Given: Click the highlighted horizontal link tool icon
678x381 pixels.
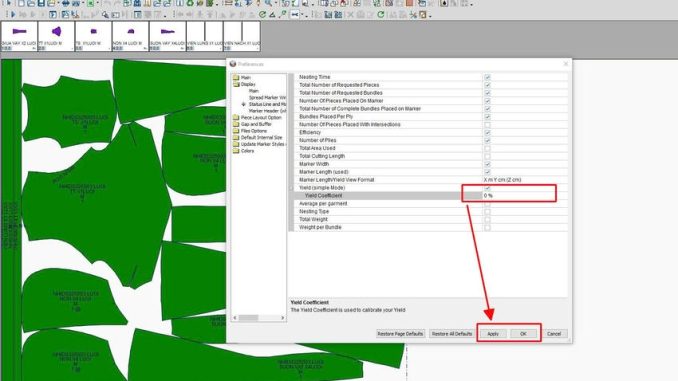Looking at the screenshot, I should 295,14.
